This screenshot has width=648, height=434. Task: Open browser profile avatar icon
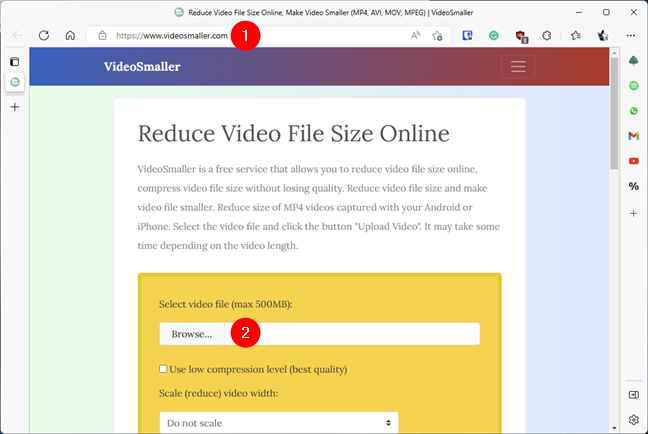[603, 36]
